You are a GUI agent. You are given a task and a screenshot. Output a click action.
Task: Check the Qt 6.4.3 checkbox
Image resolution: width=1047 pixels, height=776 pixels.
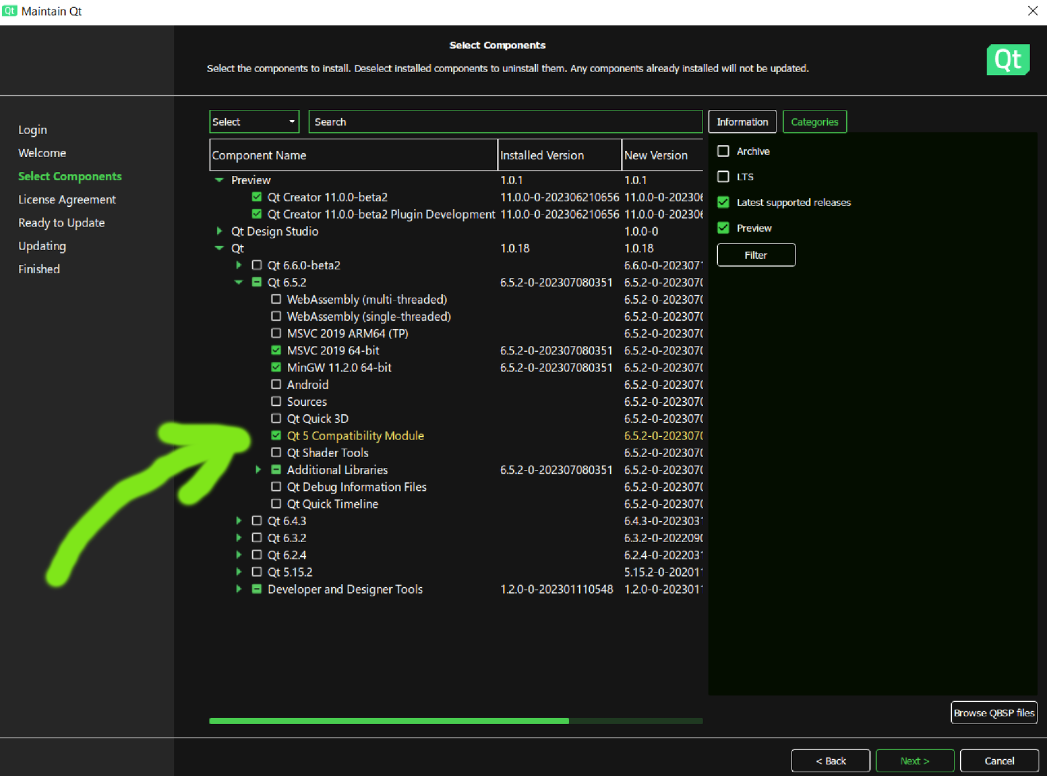(x=256, y=521)
